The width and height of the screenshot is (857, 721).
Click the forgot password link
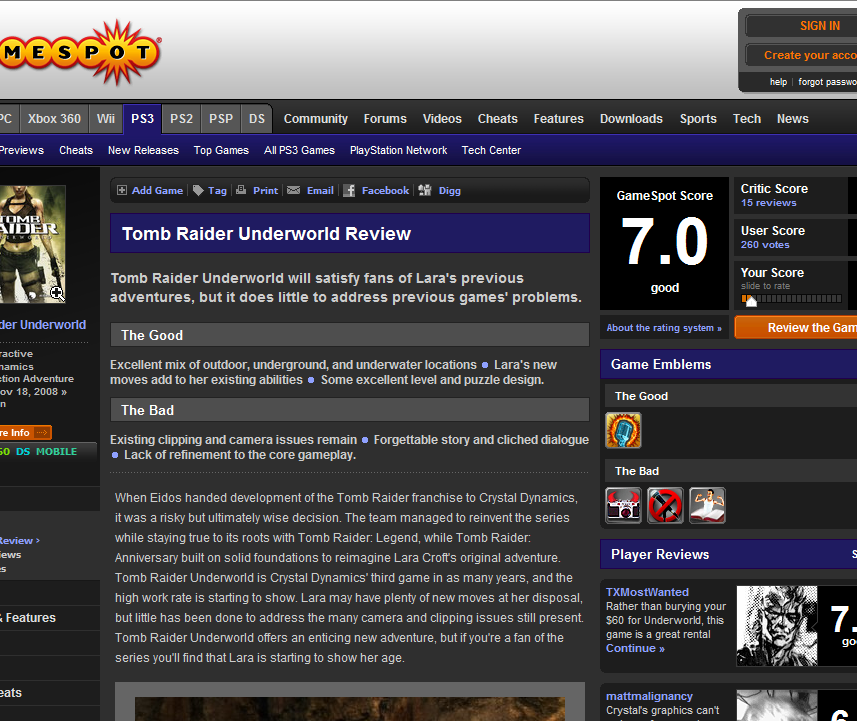(827, 82)
